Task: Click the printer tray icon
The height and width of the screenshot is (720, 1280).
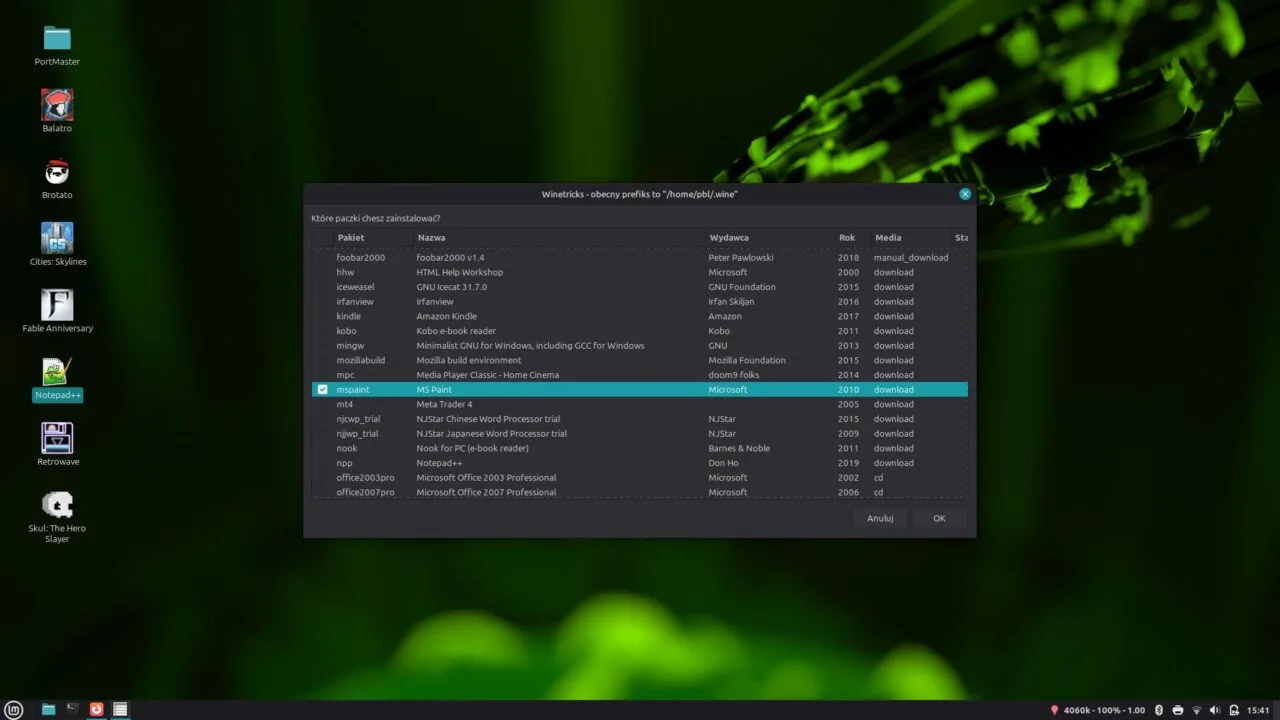Action: click(x=1178, y=710)
